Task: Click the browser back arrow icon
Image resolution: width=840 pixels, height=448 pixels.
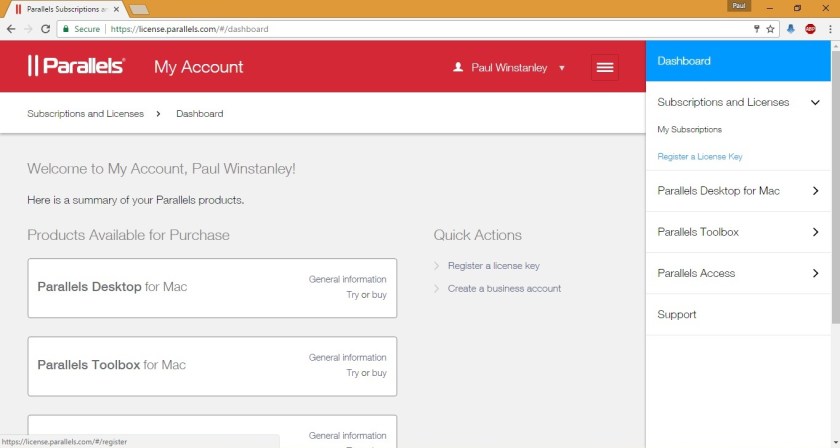Action: tap(10, 29)
